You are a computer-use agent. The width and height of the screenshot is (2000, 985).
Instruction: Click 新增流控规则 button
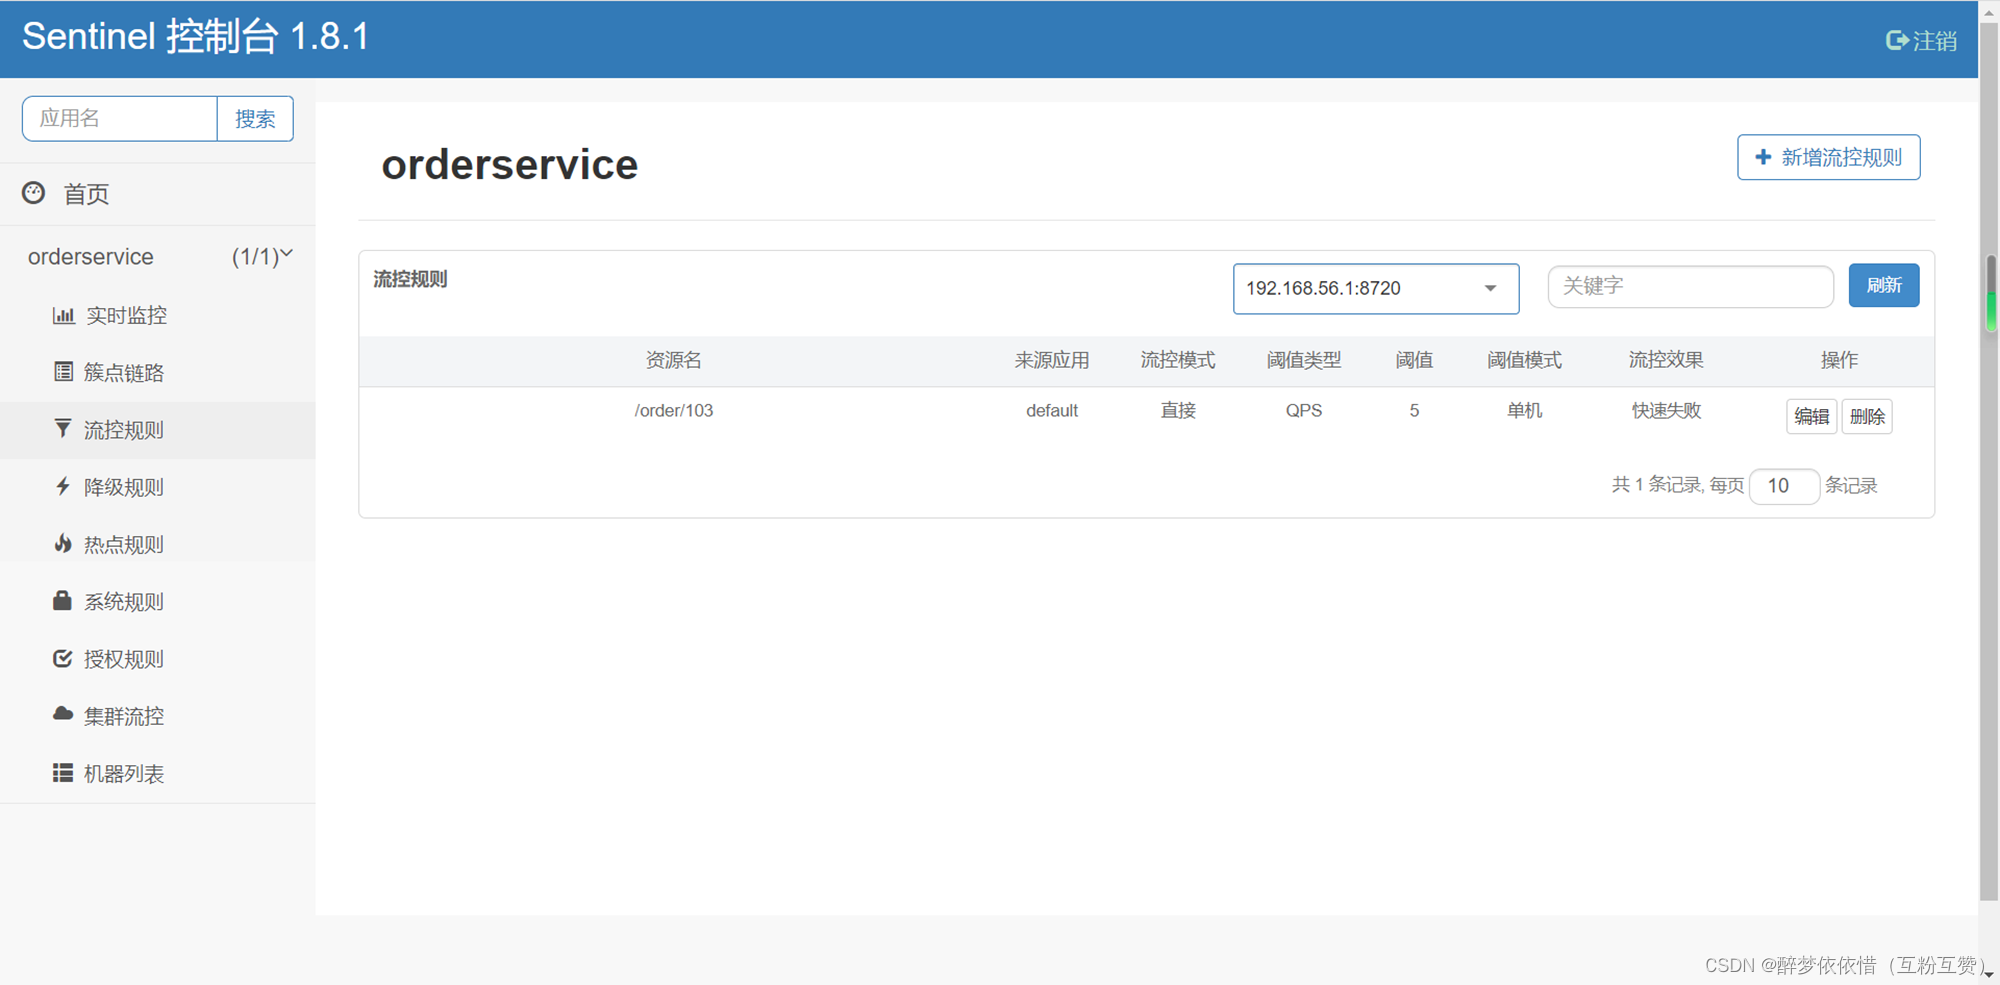click(1829, 157)
